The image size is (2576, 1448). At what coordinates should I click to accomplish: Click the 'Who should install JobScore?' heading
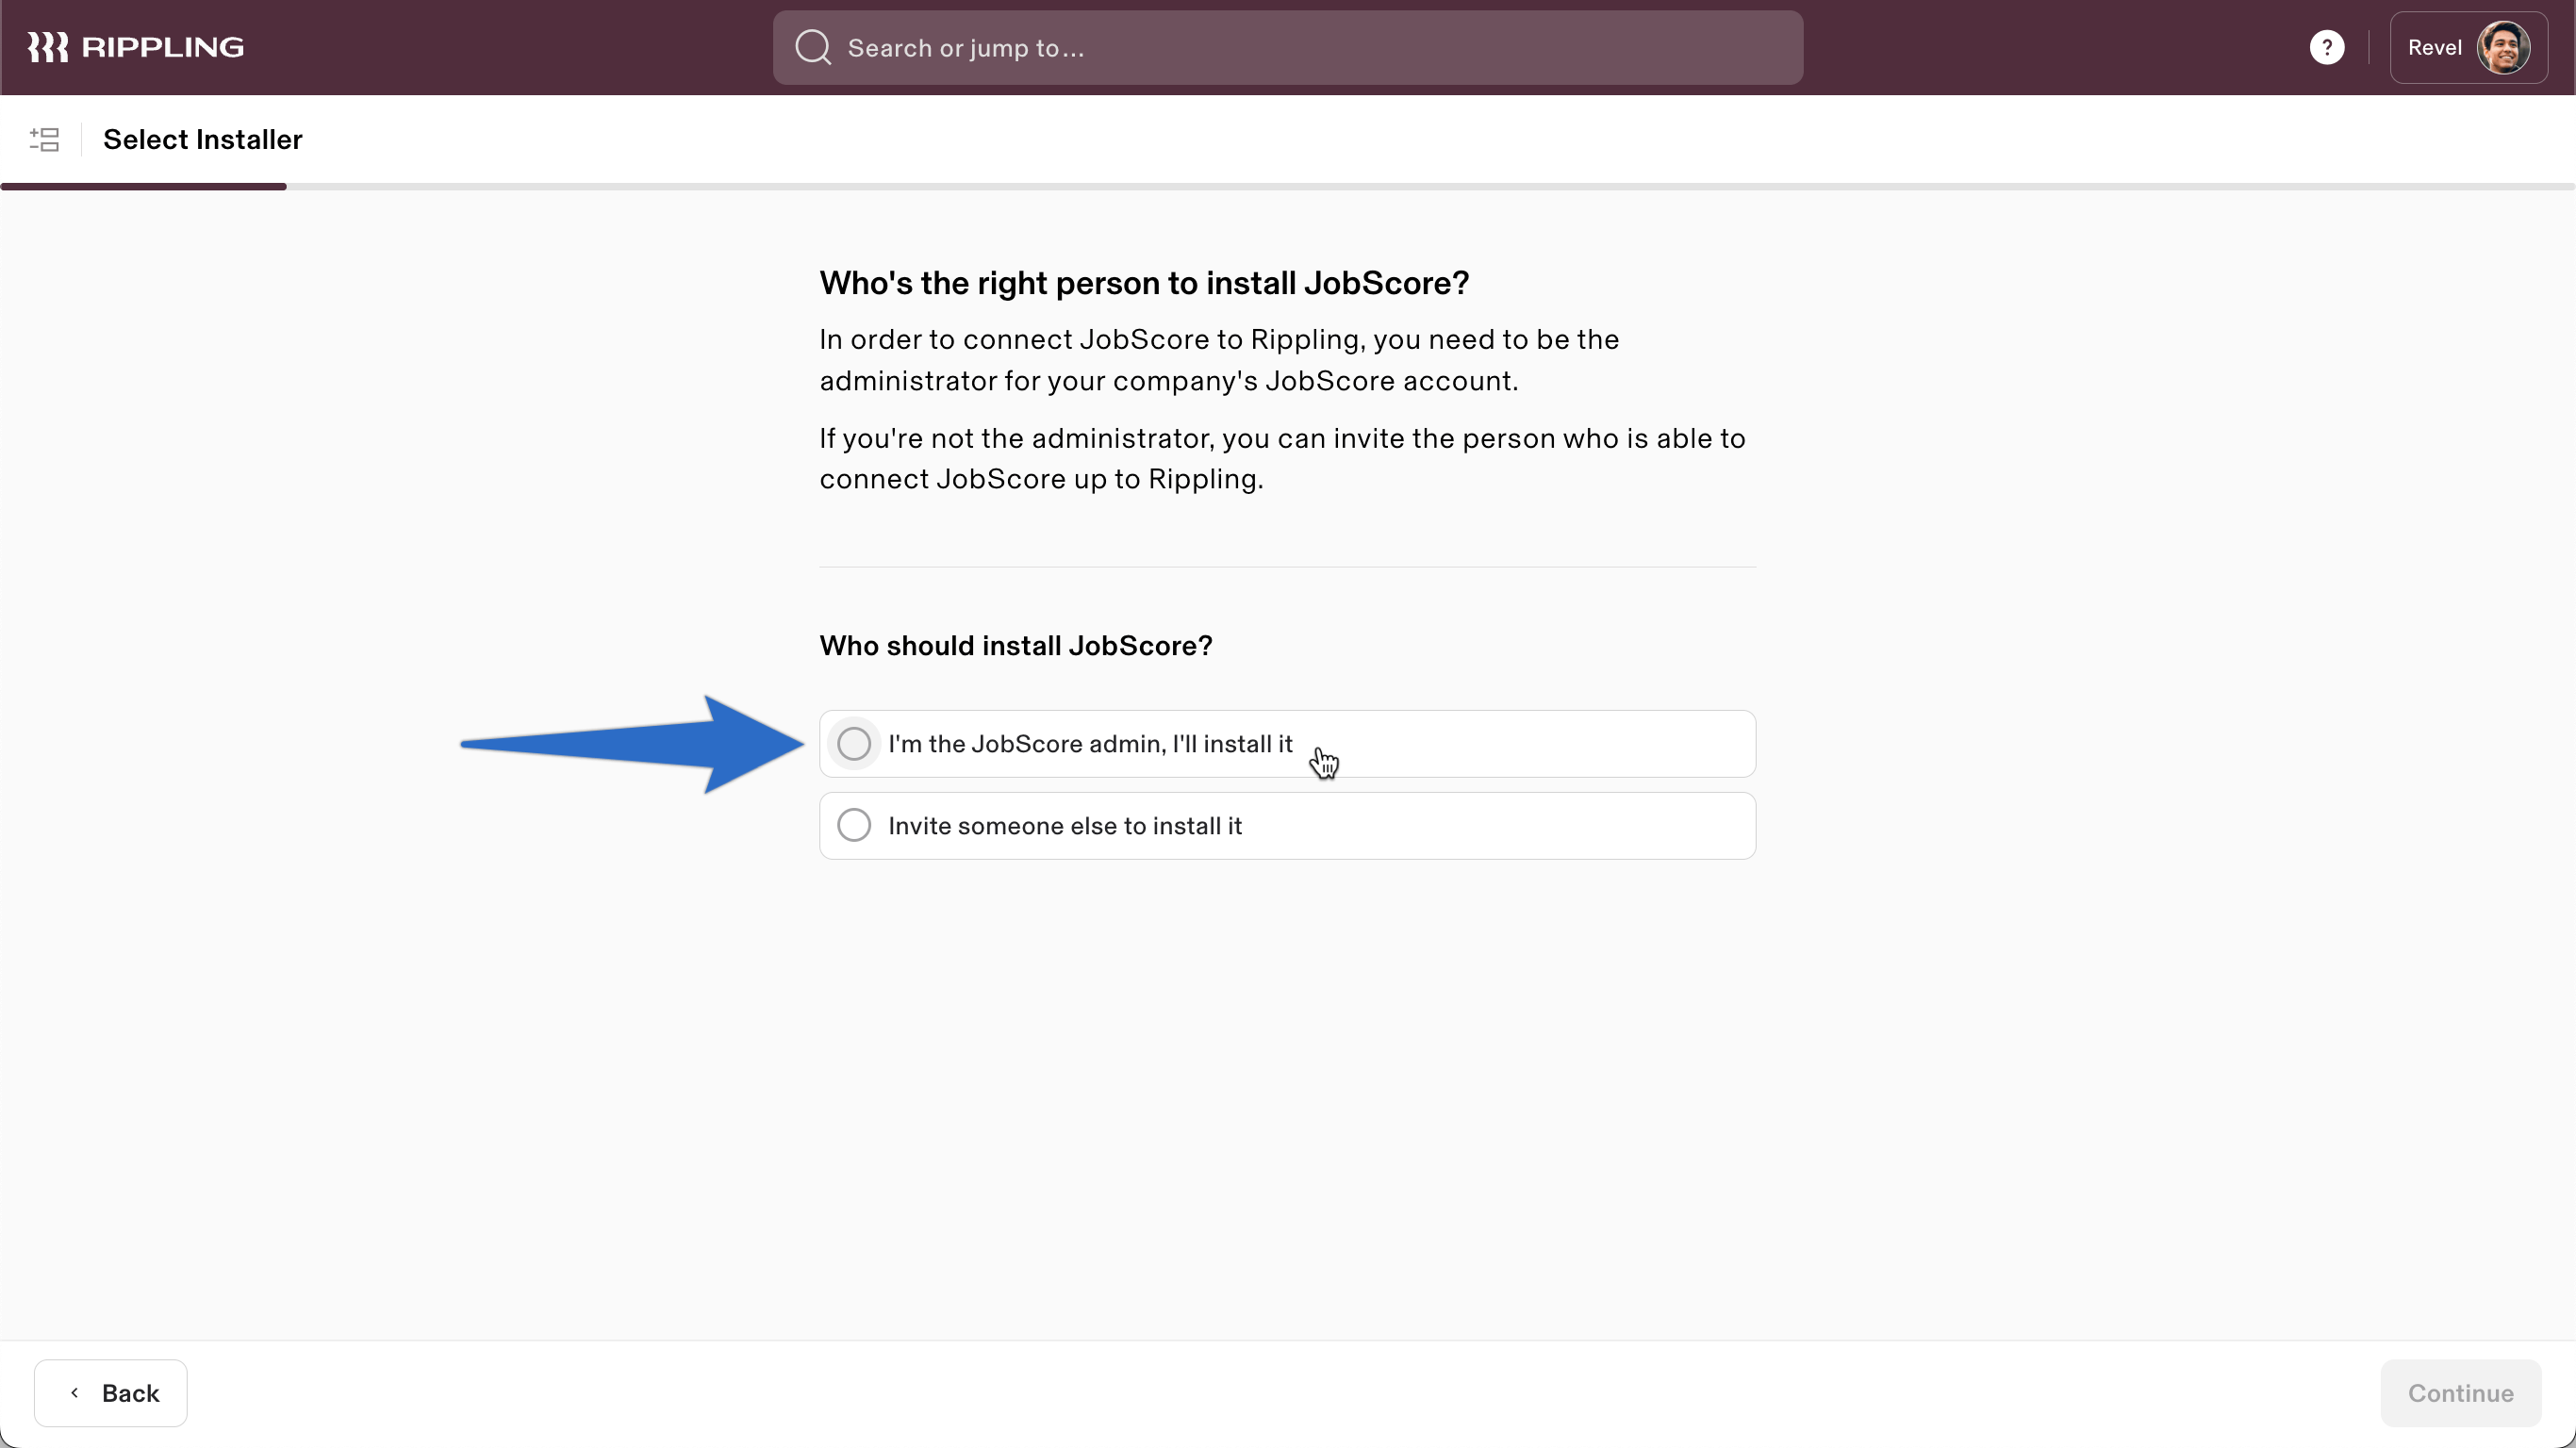(1016, 646)
